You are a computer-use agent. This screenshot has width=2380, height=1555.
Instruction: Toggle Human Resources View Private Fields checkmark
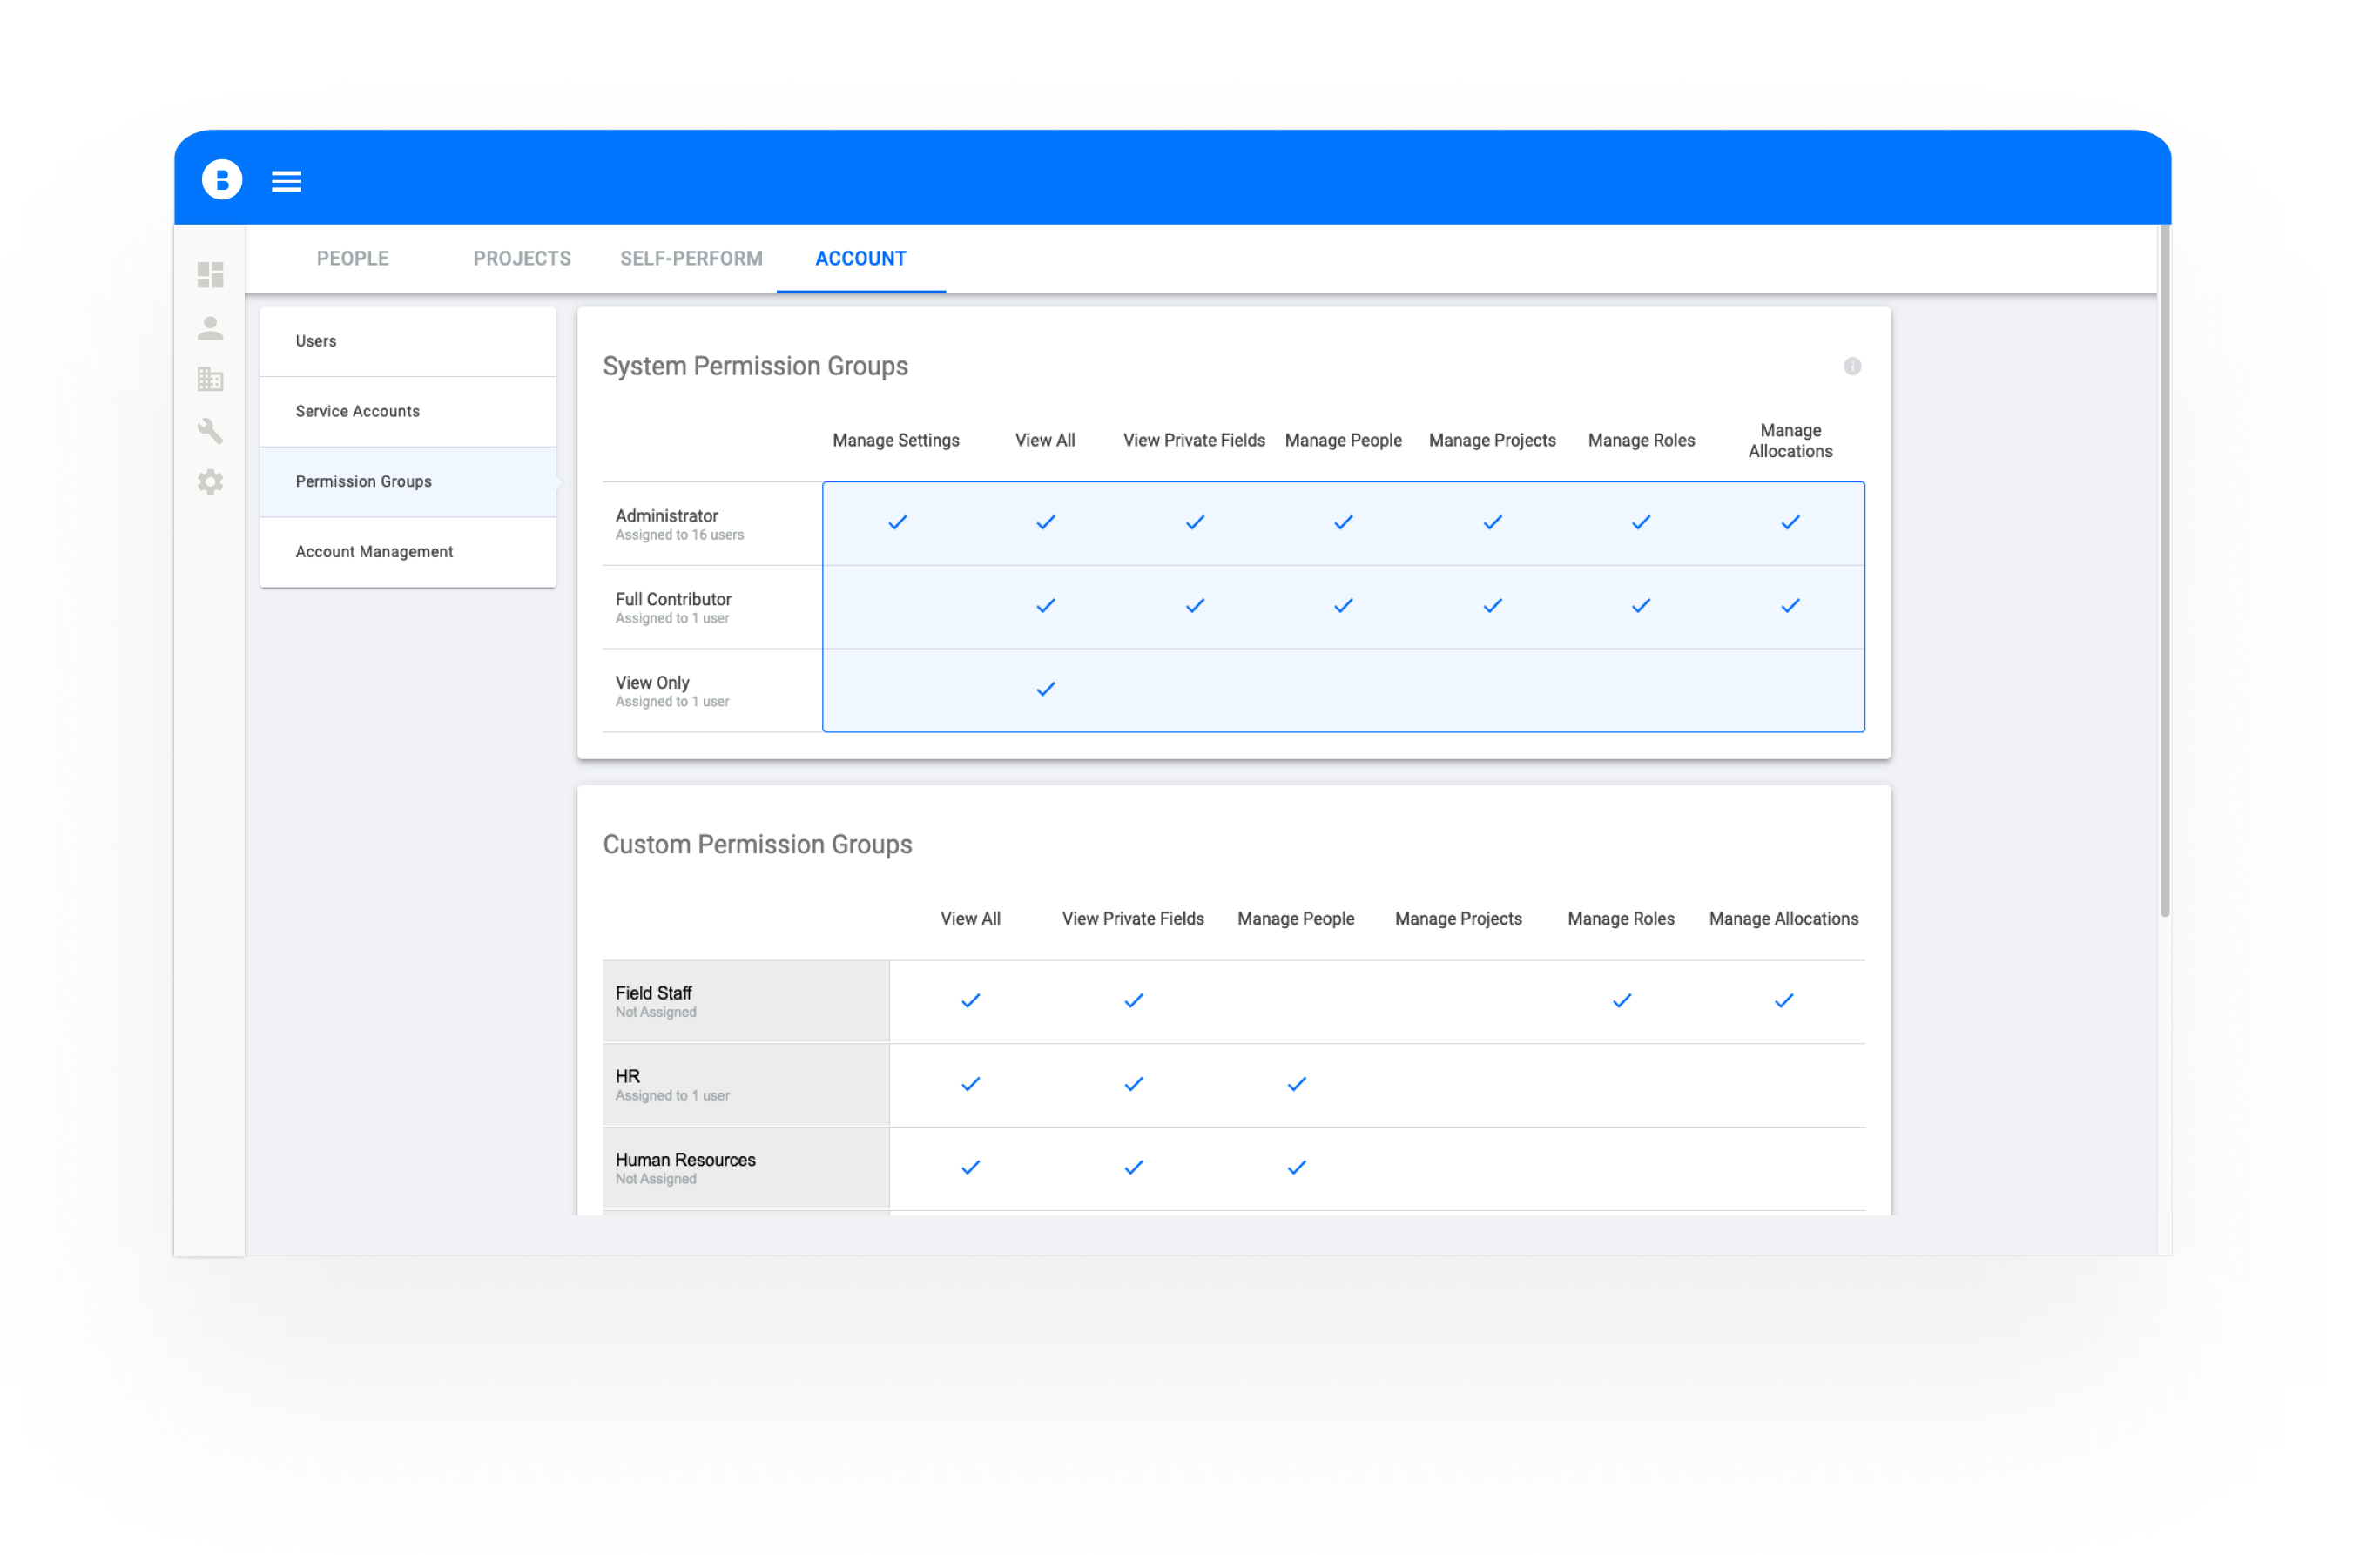coord(1133,1167)
